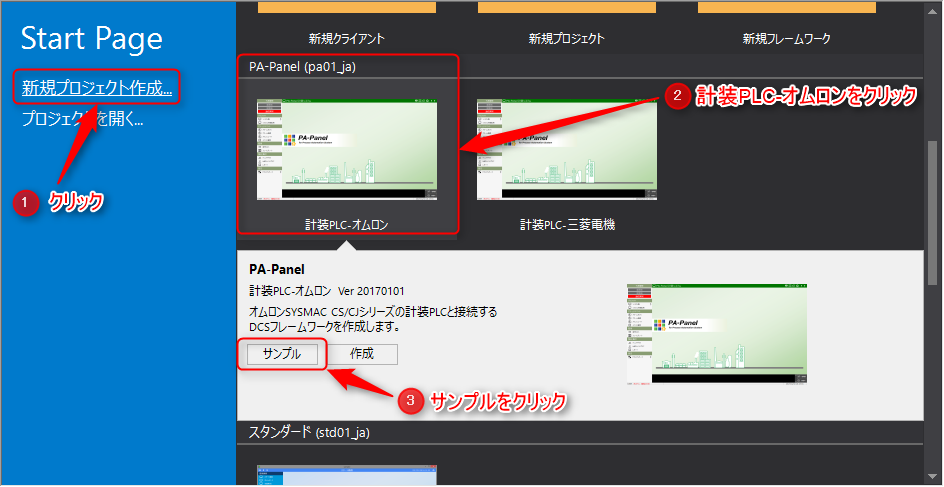944x487 pixels.
Task: Click the 新規プロジェクト作成... link
Action: click(97, 89)
